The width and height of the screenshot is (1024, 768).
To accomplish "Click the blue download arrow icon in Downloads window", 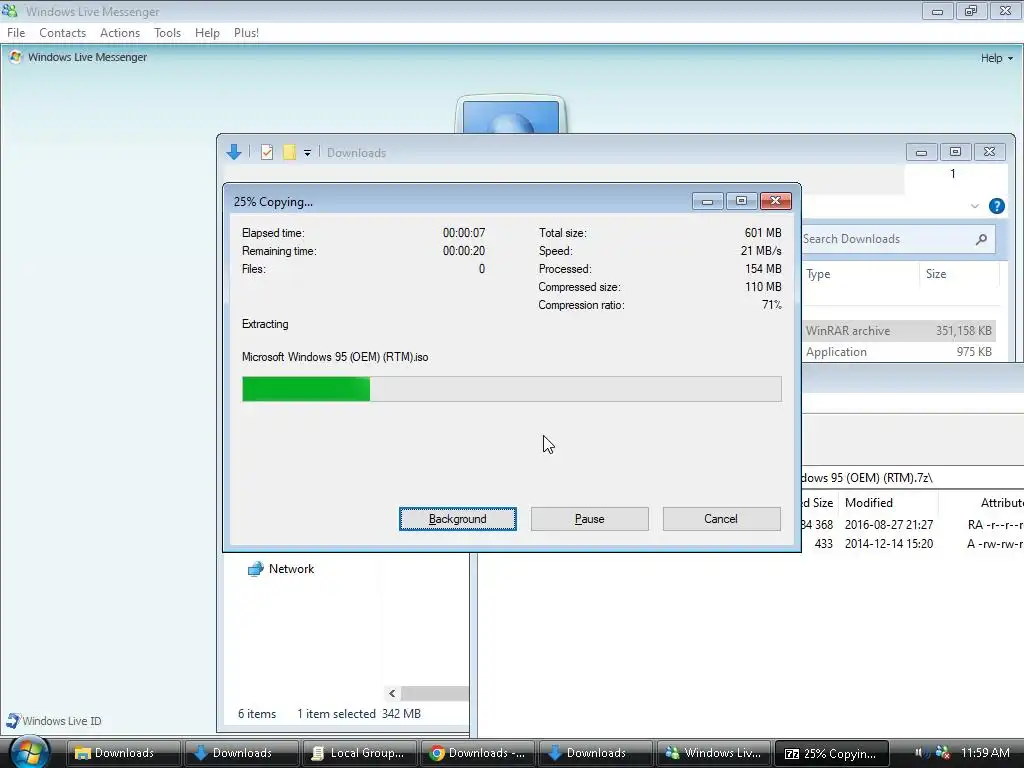I will pos(234,152).
